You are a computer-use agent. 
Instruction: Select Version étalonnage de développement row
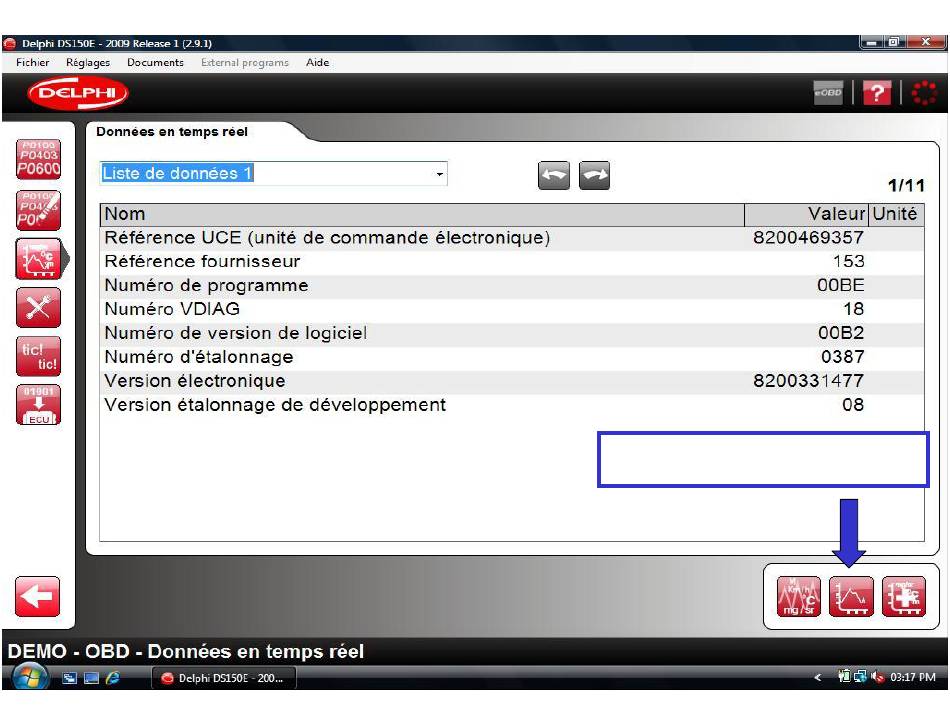(512, 405)
